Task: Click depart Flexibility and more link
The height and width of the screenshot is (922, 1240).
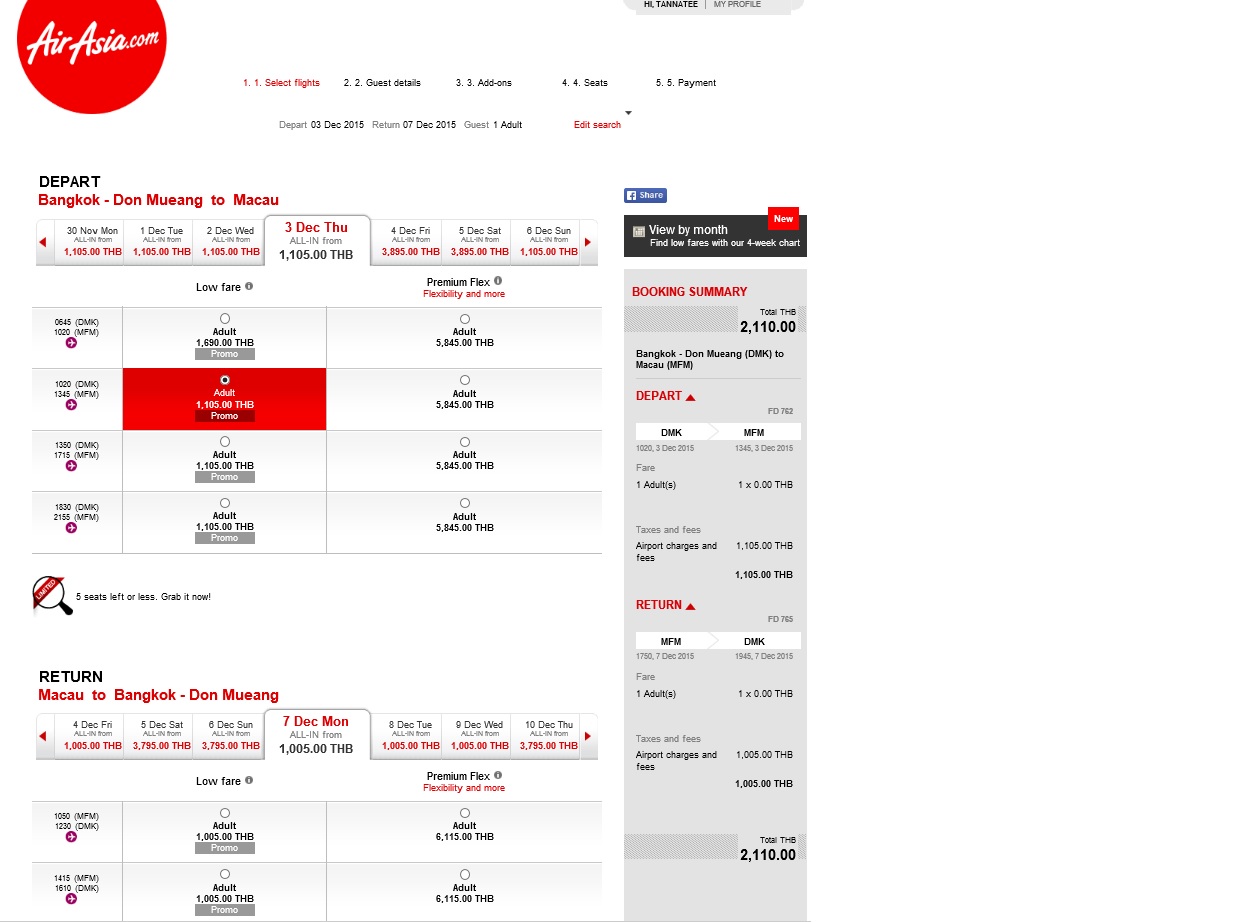Action: 464,294
